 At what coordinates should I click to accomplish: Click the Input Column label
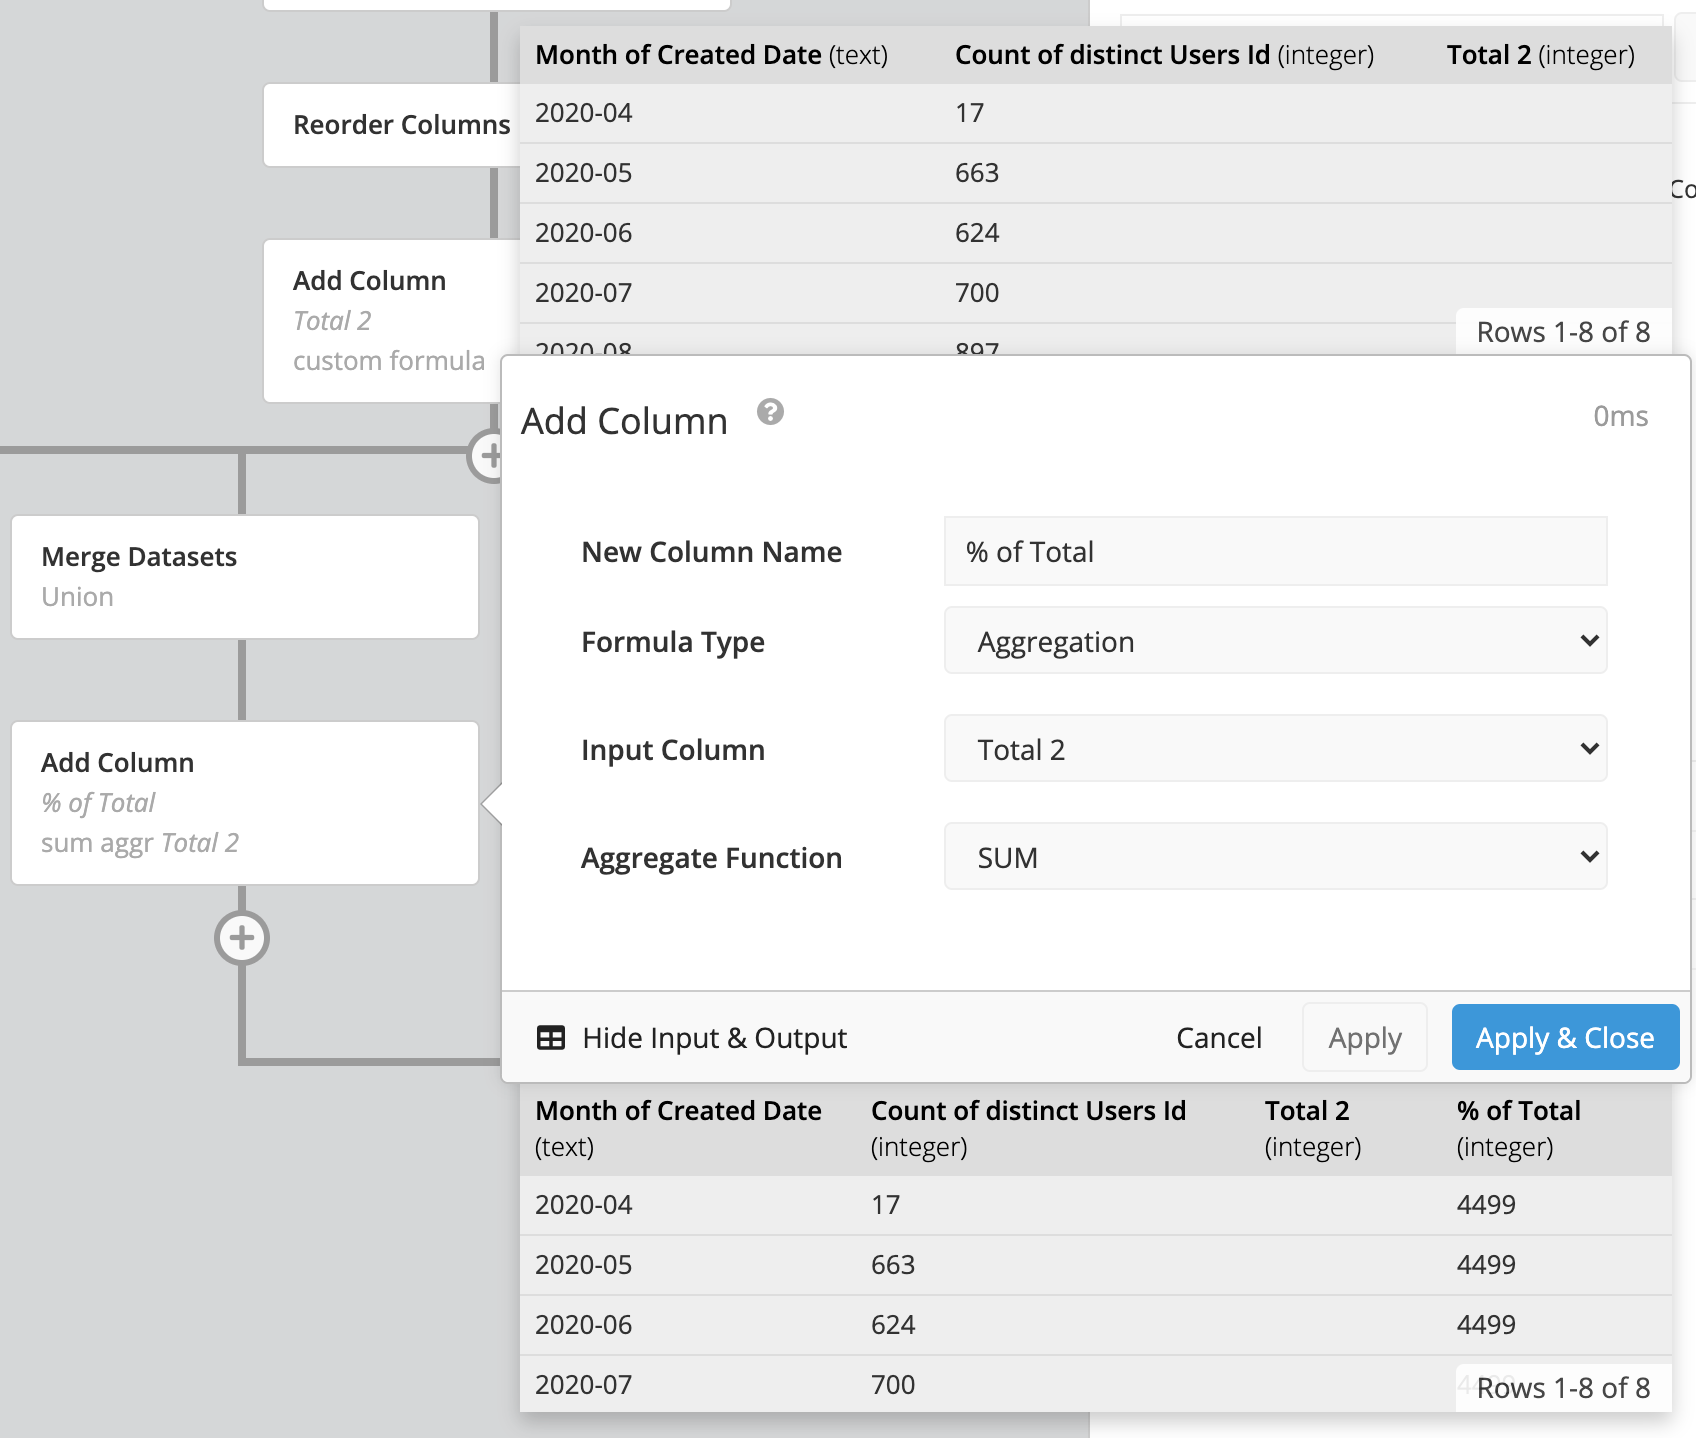[x=673, y=750]
